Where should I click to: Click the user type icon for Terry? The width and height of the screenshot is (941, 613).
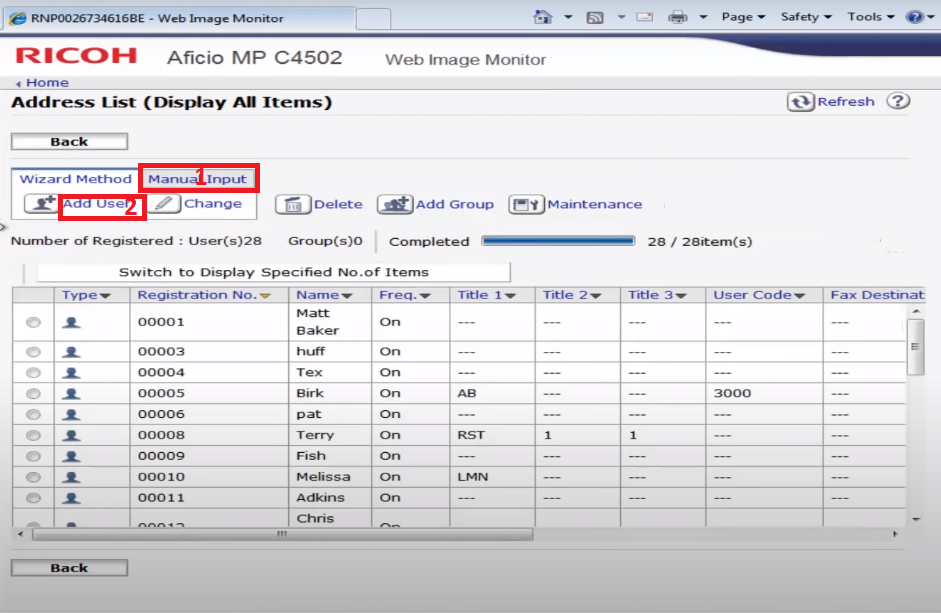(71, 435)
